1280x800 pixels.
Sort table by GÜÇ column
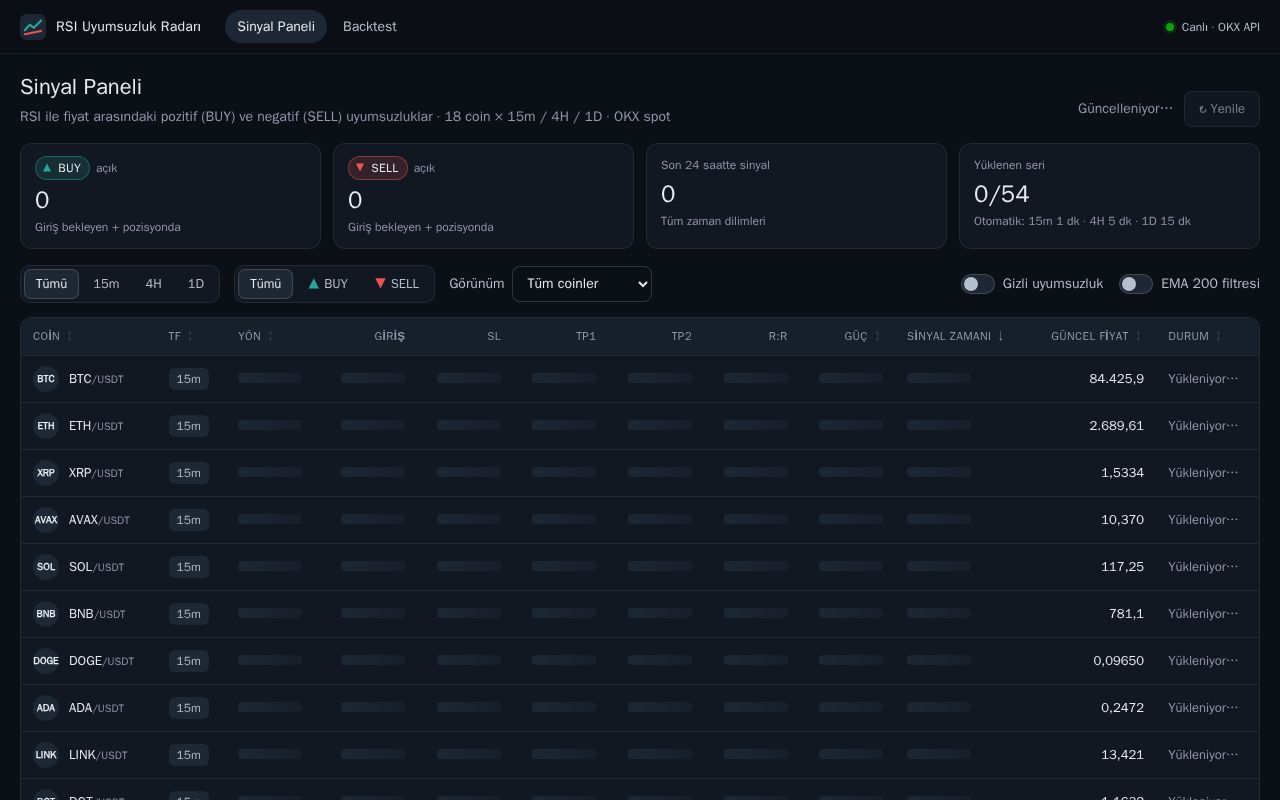[x=863, y=336]
